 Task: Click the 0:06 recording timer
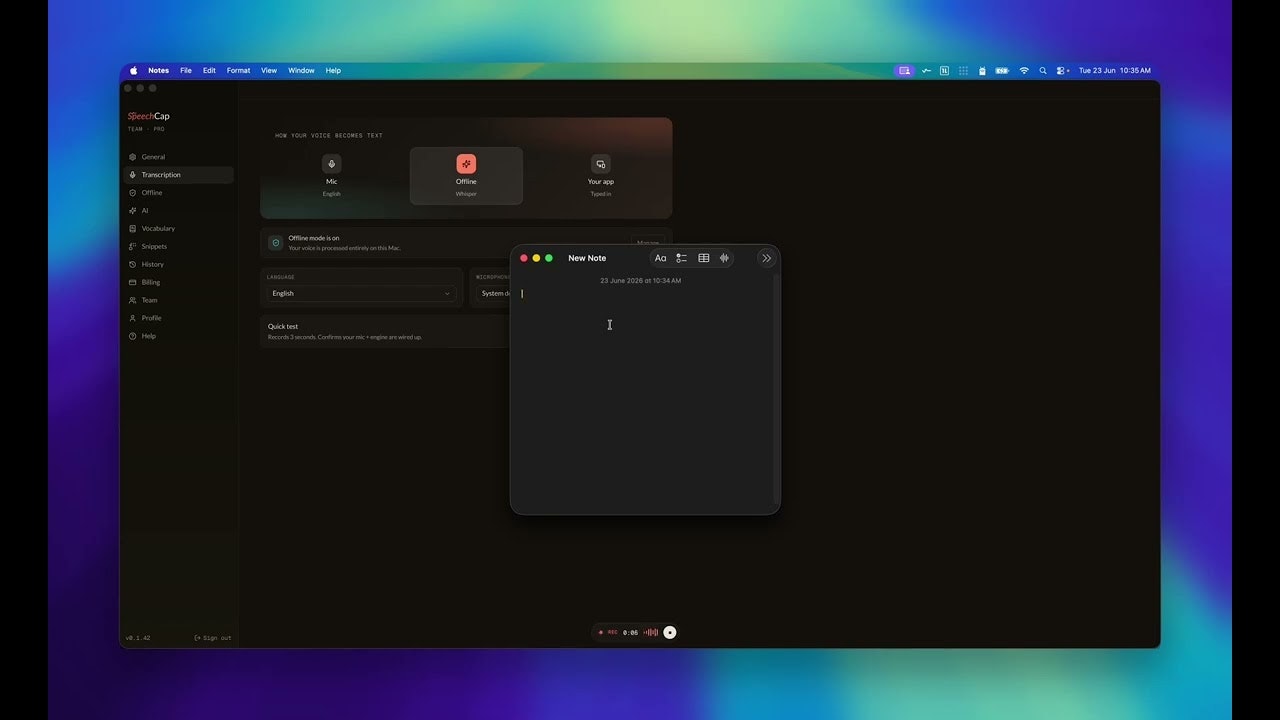pos(630,632)
